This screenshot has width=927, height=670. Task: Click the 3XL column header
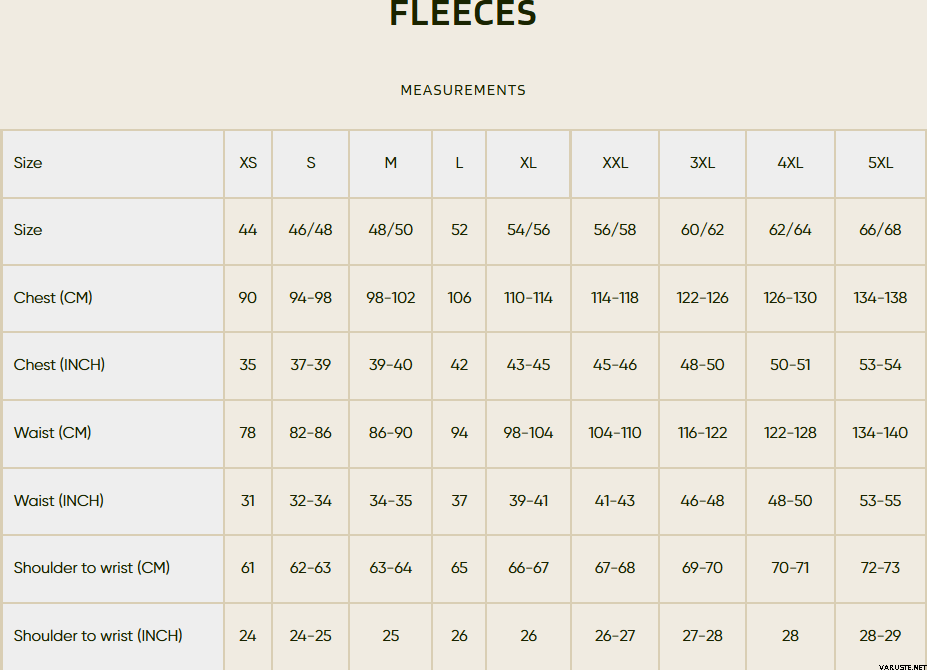(x=702, y=163)
